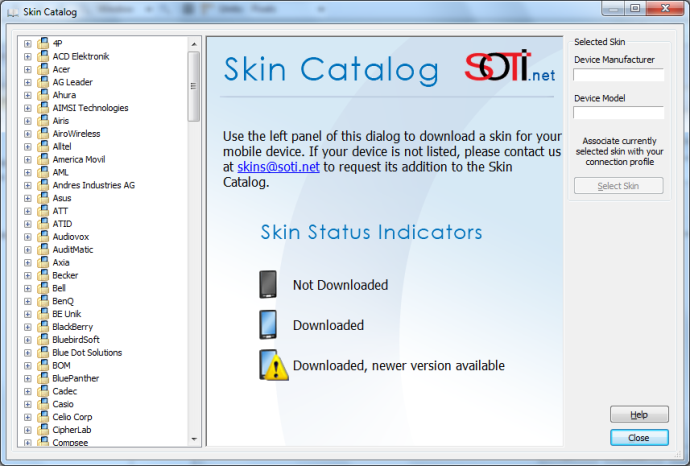
Task: Expand the AiroWireless node
Action: click(x=28, y=134)
